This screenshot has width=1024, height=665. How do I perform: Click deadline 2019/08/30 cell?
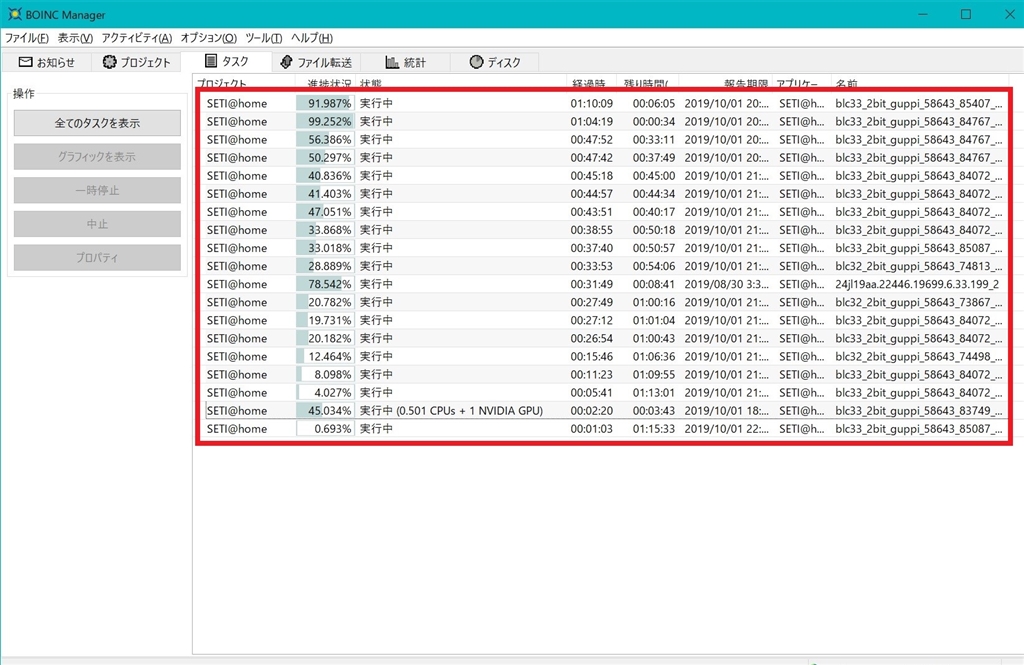[x=726, y=284]
